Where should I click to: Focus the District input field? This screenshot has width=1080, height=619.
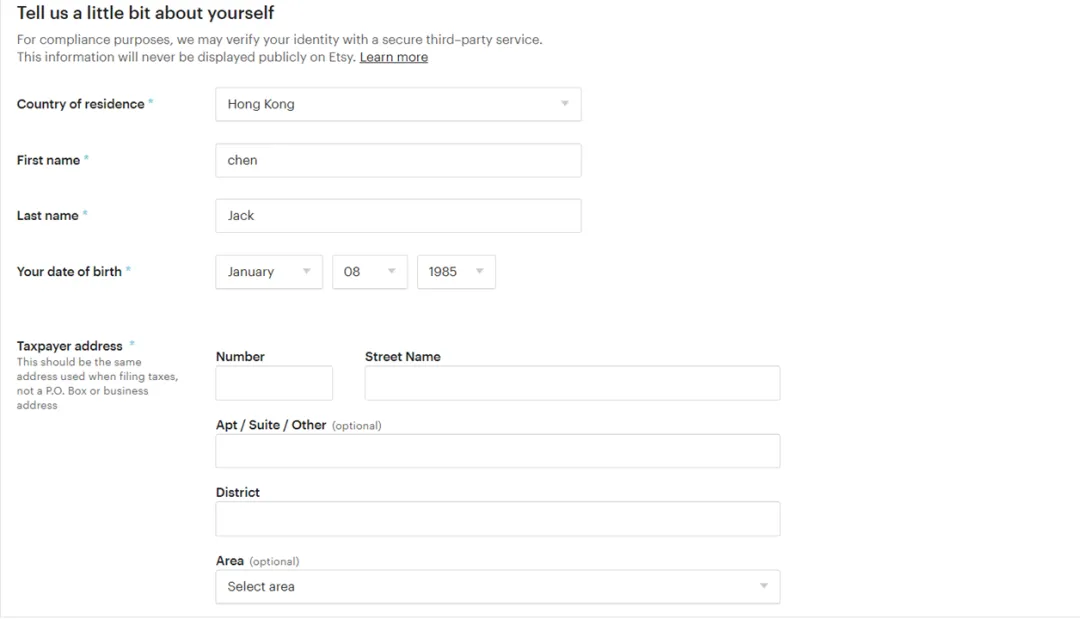(x=497, y=519)
